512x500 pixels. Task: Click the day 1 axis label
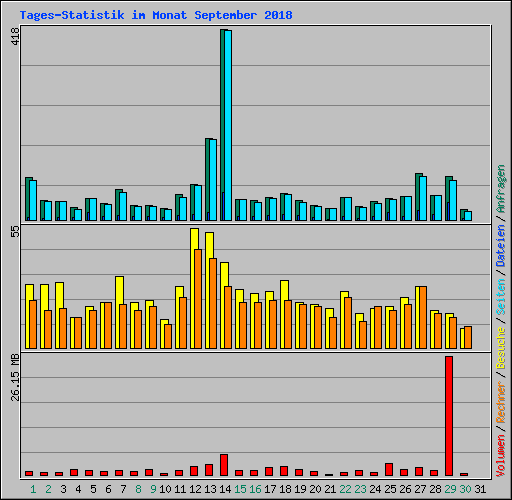tap(33, 489)
